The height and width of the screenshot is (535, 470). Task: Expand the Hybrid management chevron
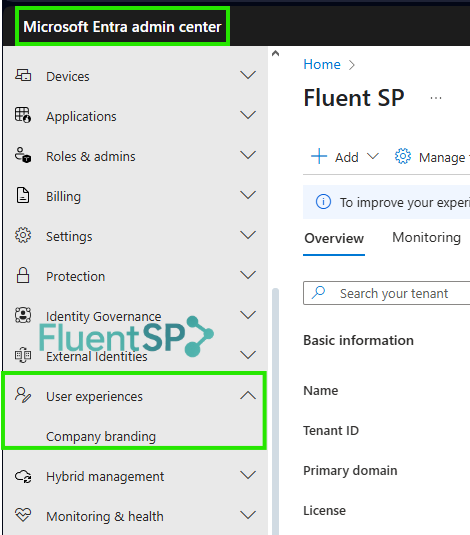tap(248, 475)
